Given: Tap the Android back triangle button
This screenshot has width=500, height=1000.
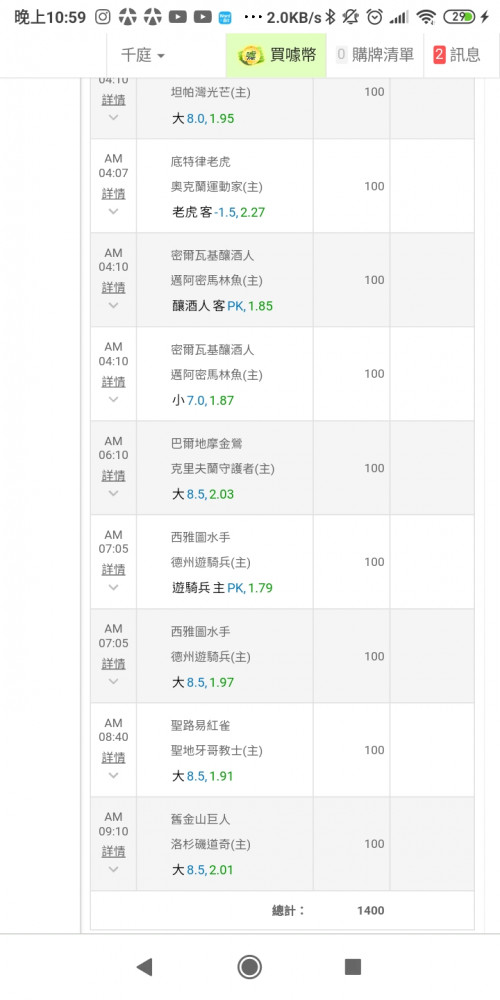Looking at the screenshot, I should click(x=144, y=967).
